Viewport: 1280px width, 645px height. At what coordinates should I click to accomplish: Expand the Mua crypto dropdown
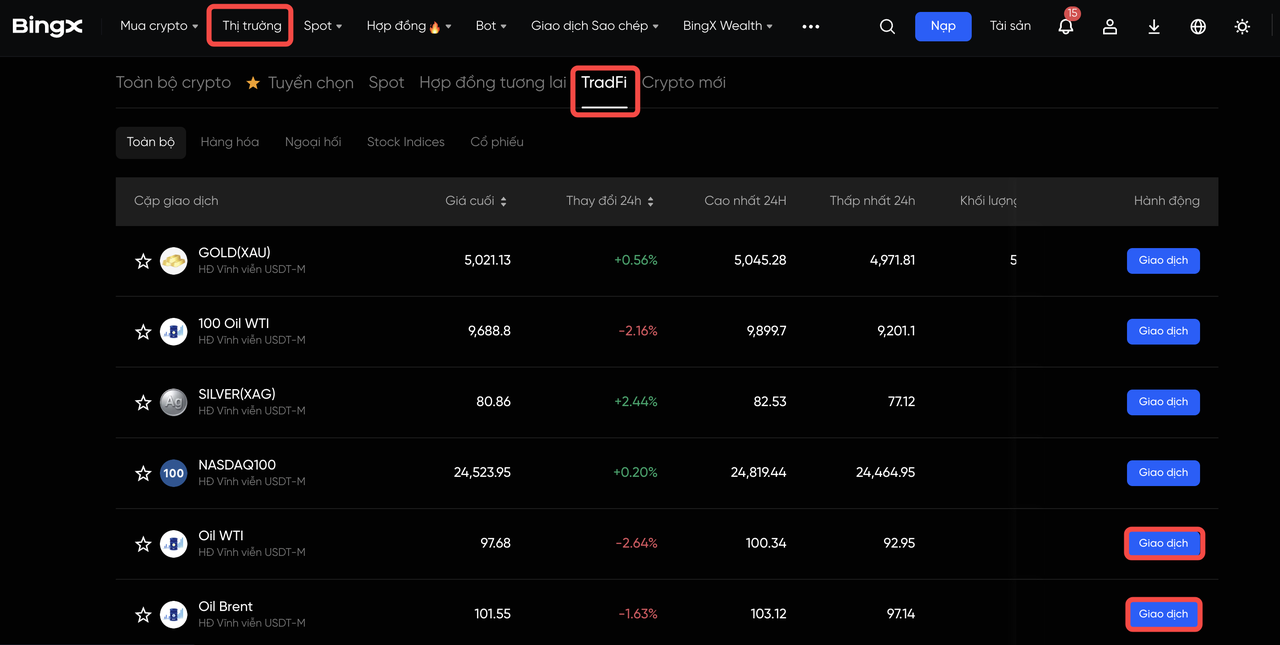(160, 26)
